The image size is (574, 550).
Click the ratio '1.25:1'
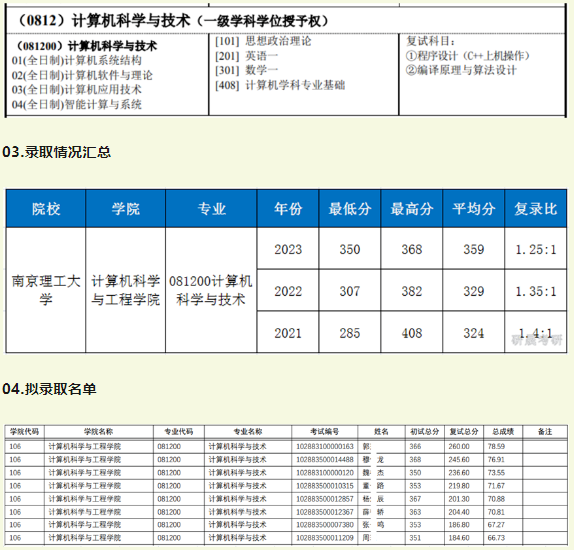[536, 249]
